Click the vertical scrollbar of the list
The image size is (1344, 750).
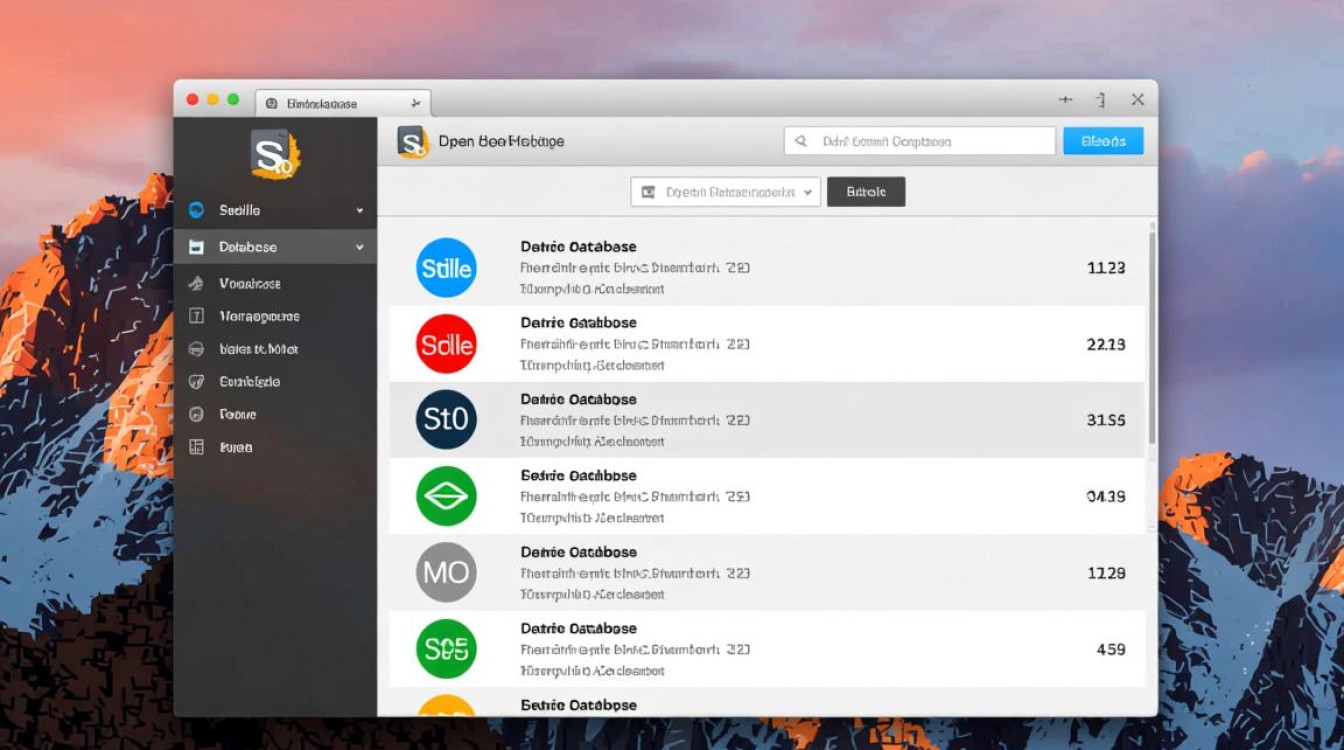click(1151, 340)
